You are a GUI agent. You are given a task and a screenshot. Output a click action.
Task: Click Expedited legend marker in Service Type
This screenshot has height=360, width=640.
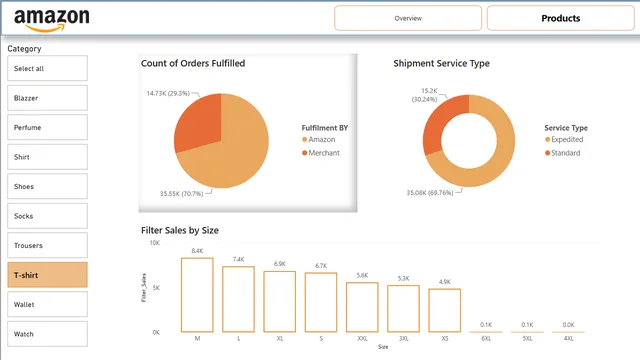click(547, 140)
